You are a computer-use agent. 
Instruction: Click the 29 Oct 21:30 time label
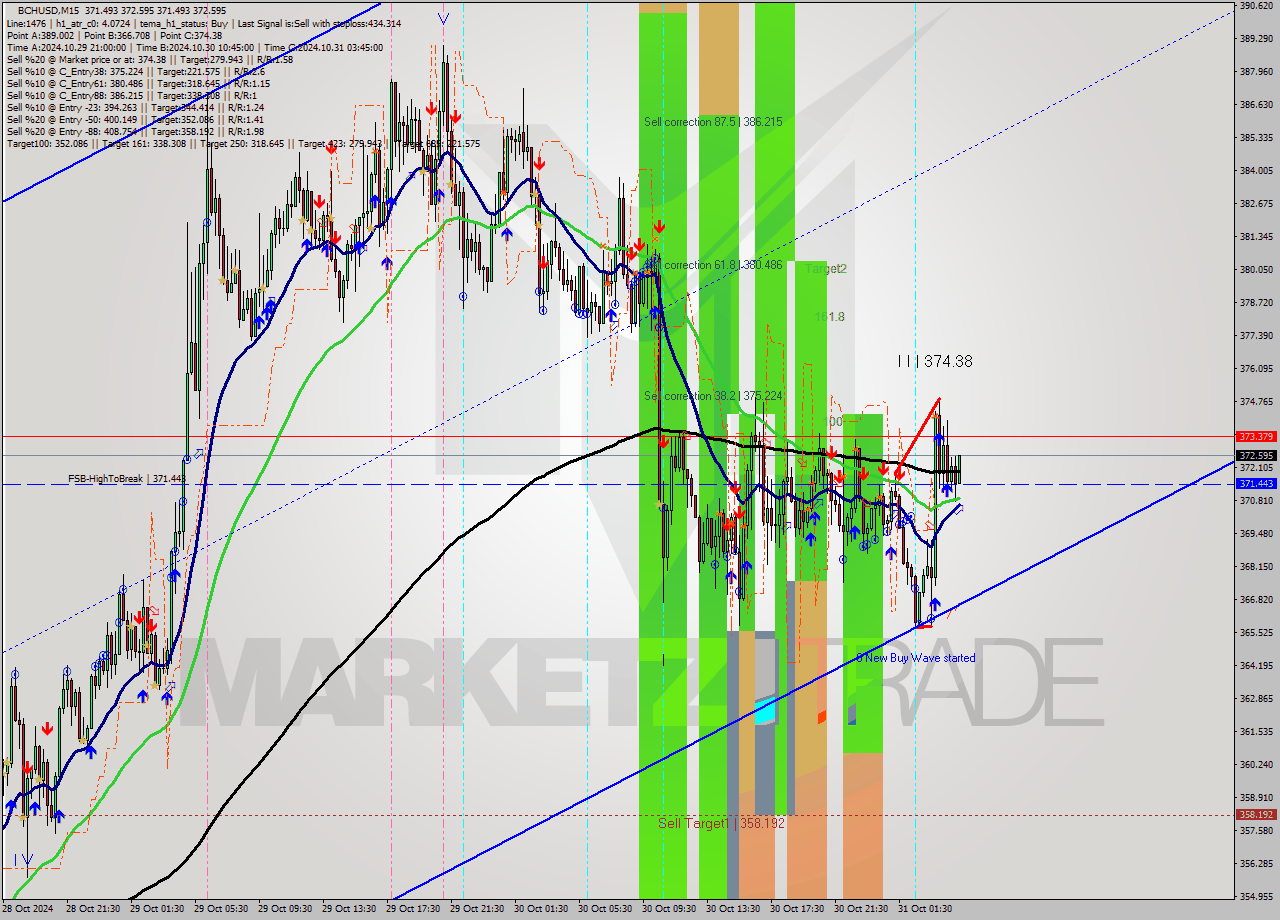tap(477, 909)
